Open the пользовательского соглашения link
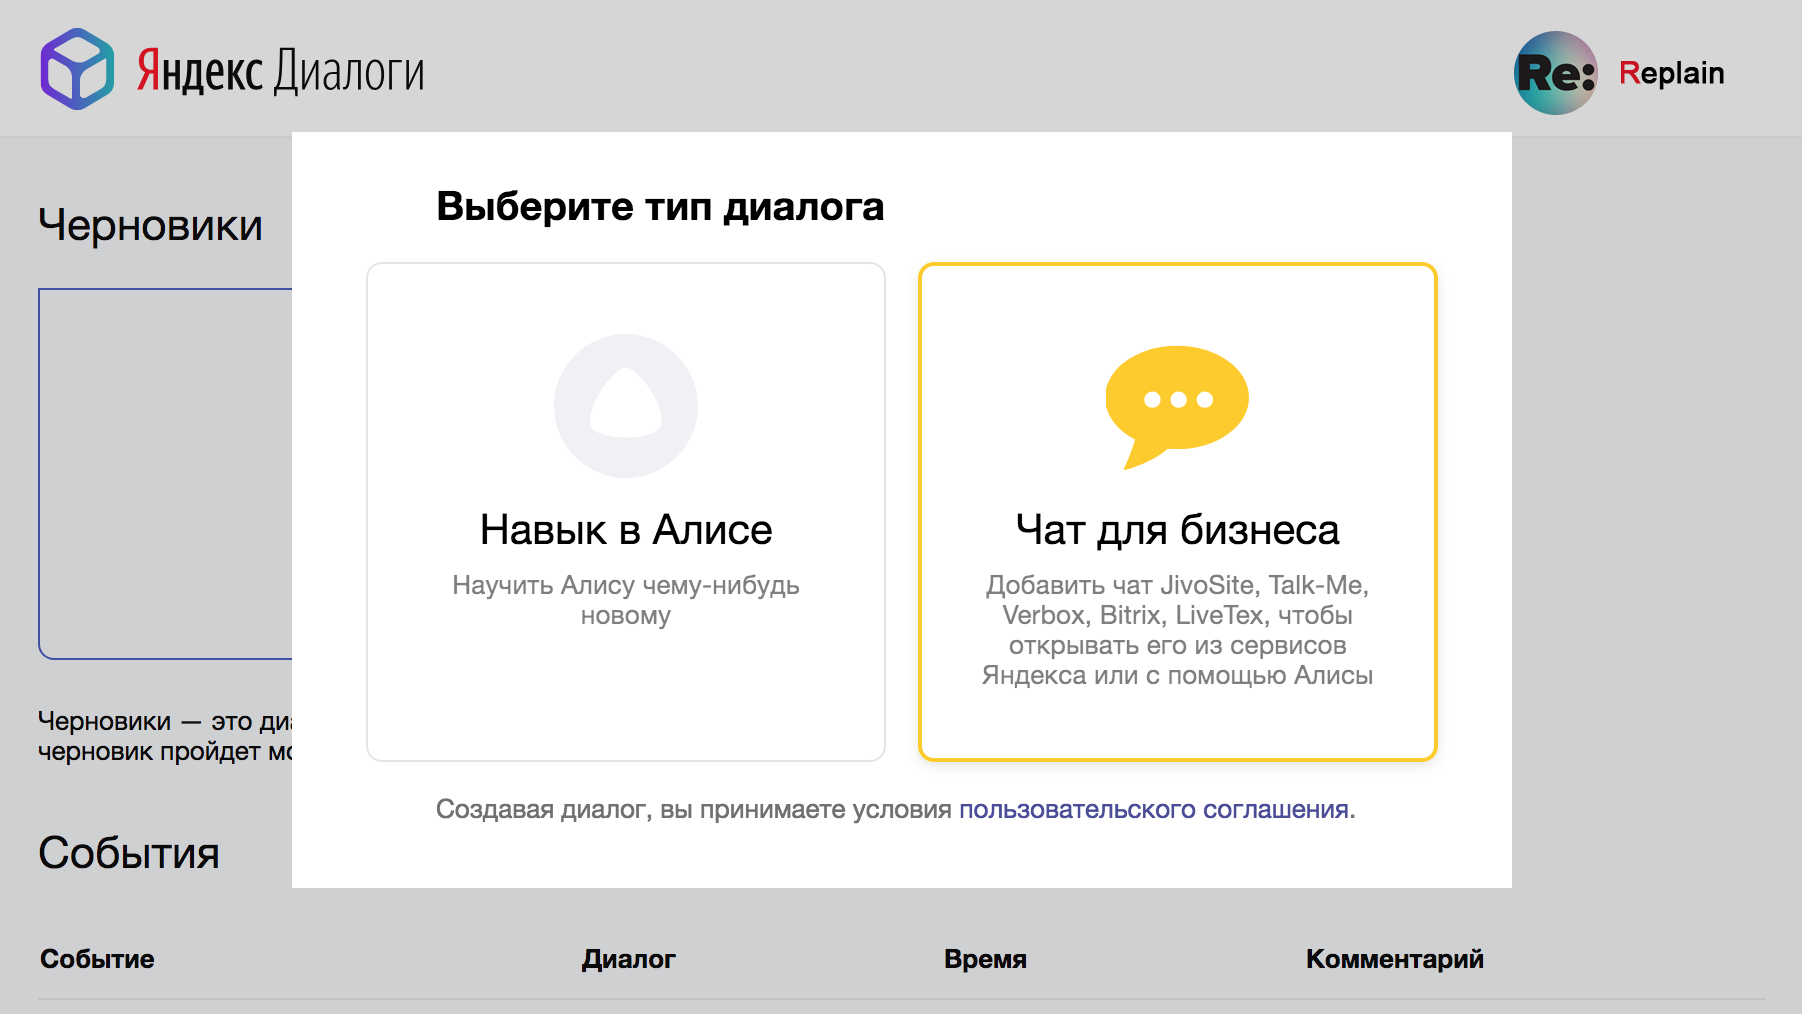Image resolution: width=1802 pixels, height=1014 pixels. [x=1154, y=809]
